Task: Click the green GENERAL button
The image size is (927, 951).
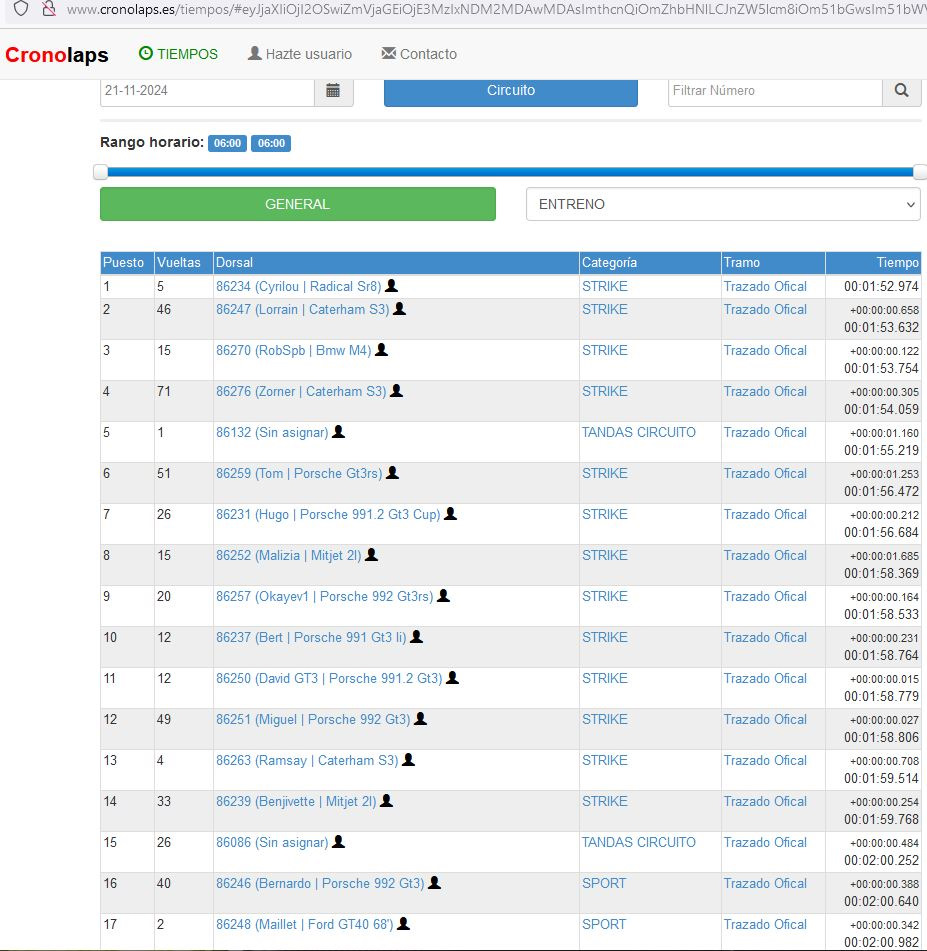Action: point(298,204)
